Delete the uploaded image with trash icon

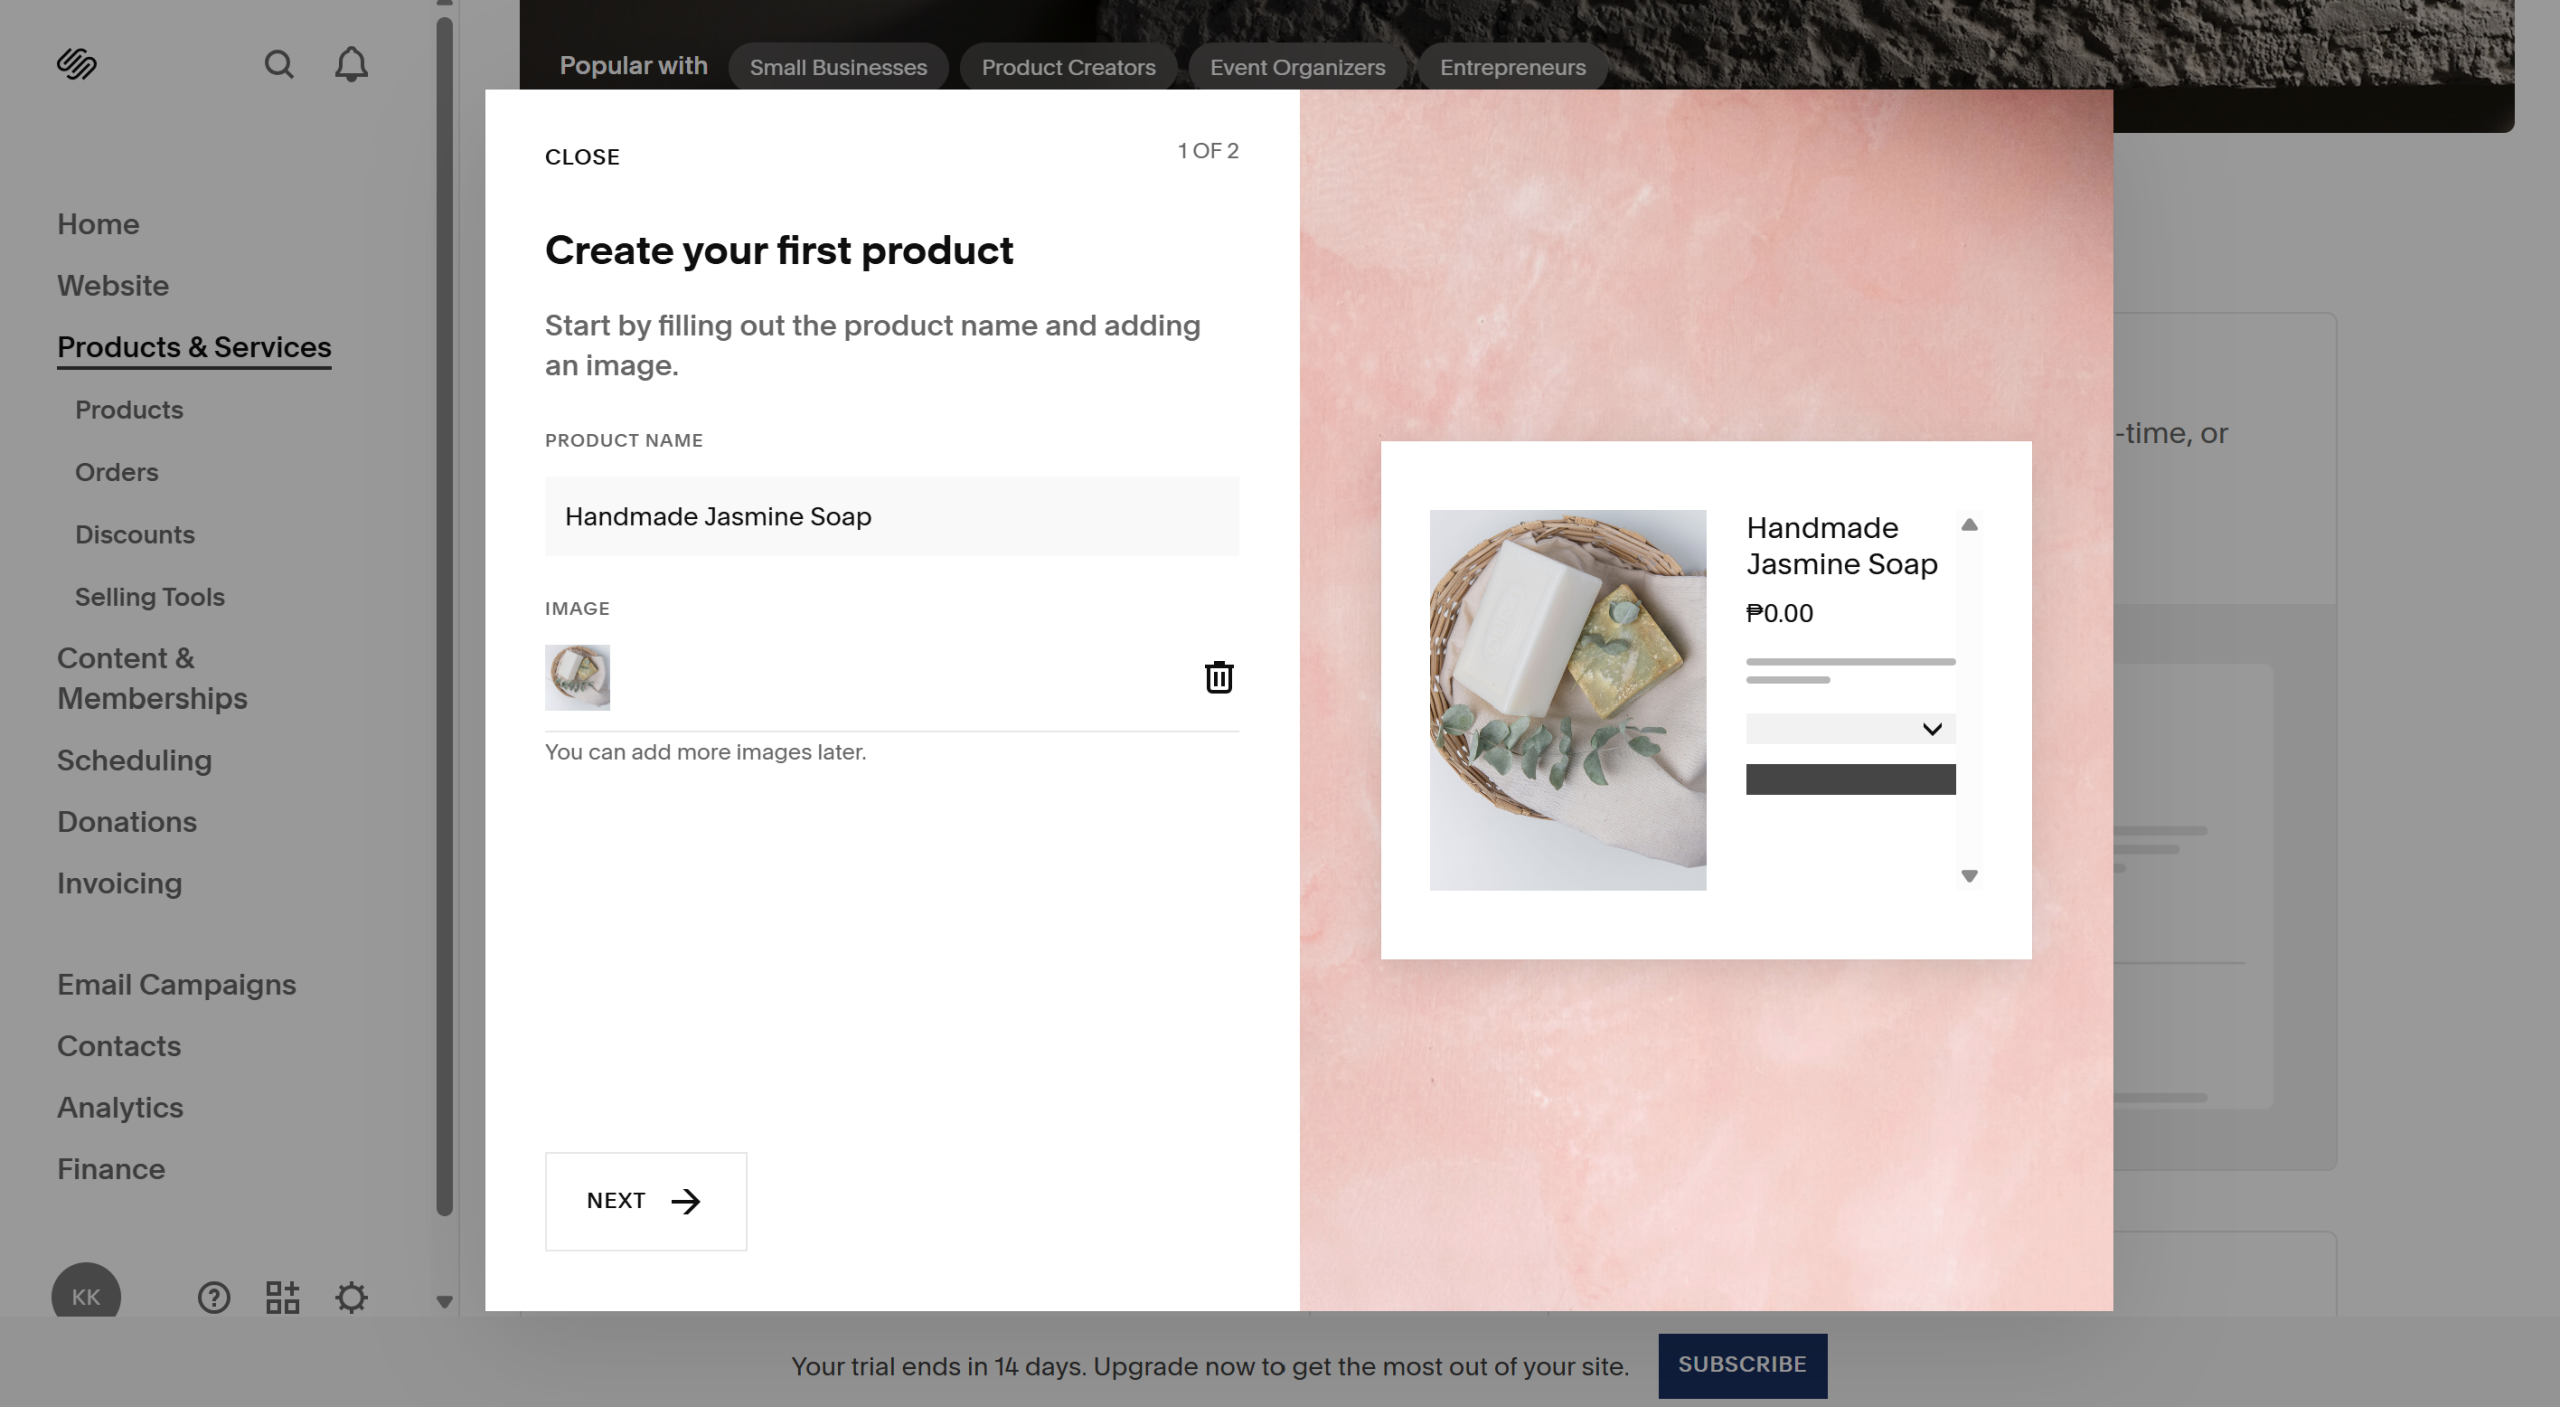(1218, 677)
